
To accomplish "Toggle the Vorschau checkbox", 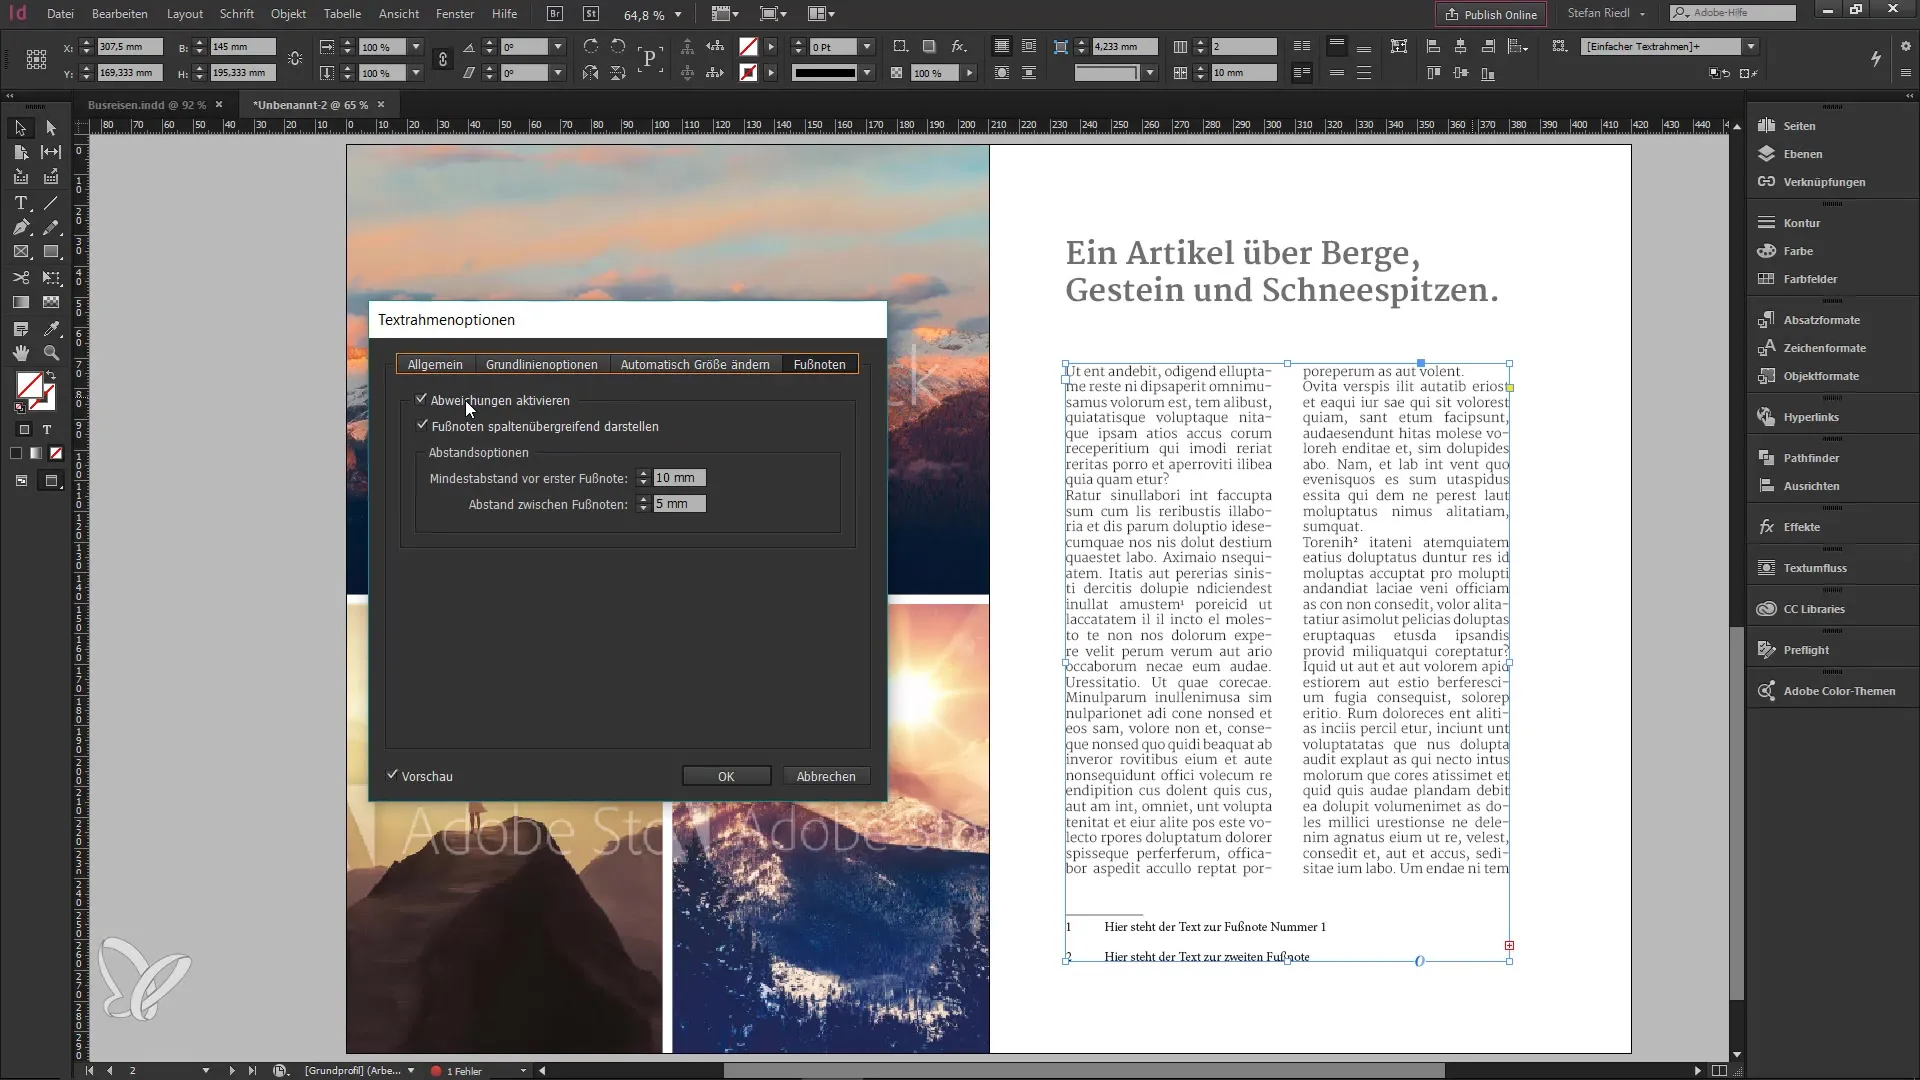I will tap(393, 775).
